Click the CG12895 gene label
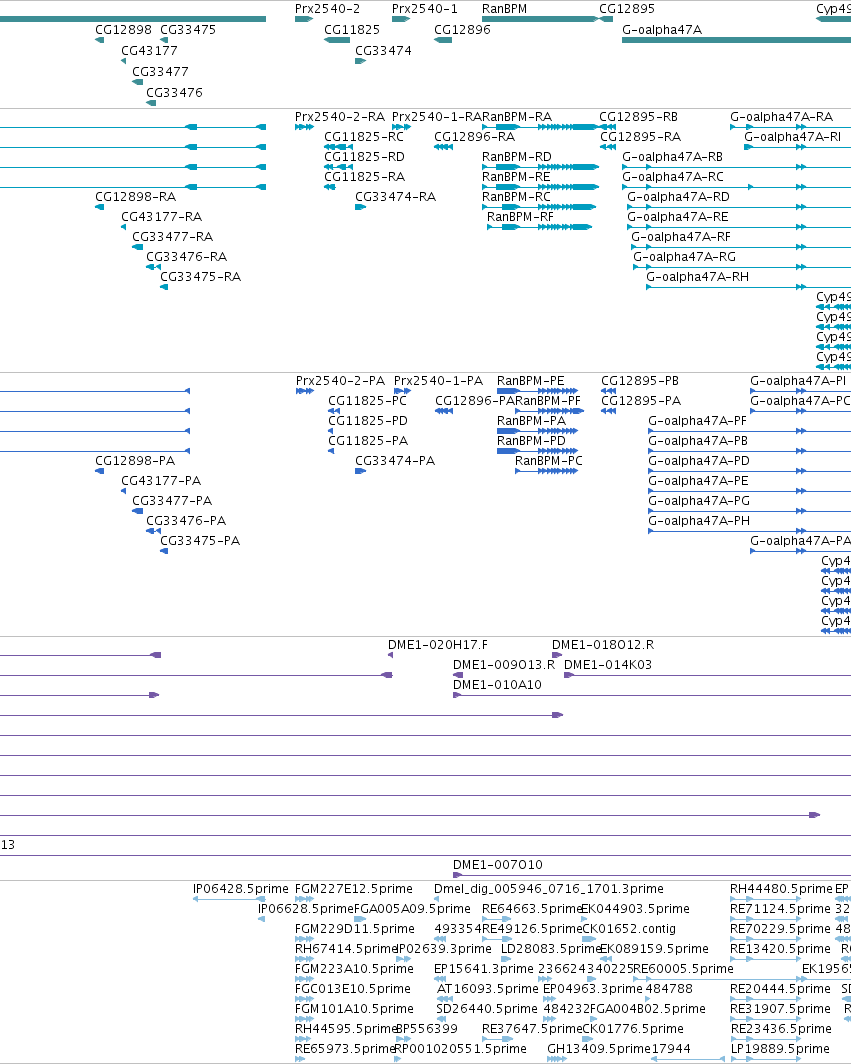 pos(627,9)
